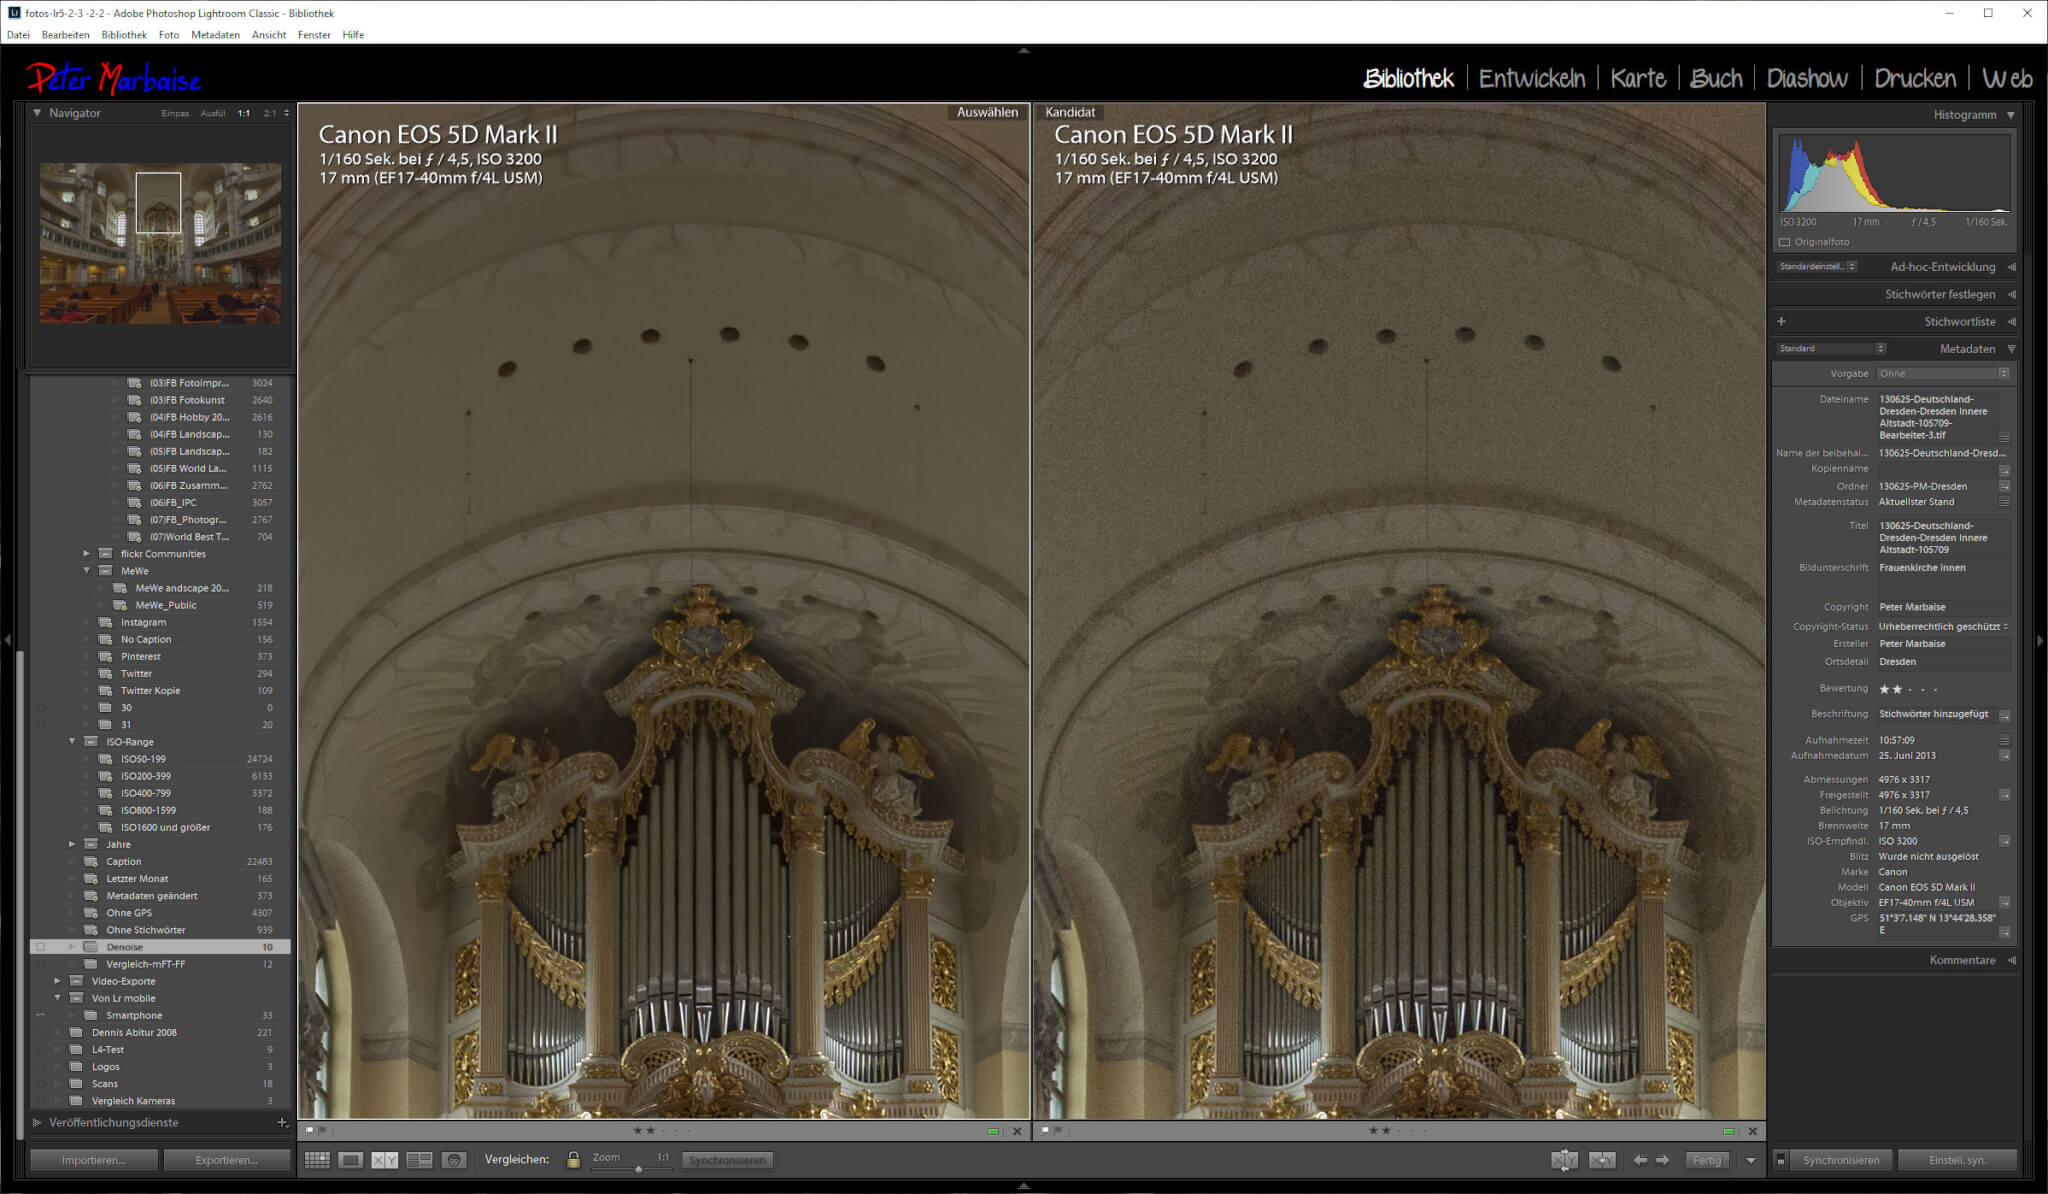Swap select and candidate images icon
This screenshot has height=1194, width=2048.
coord(1565,1160)
